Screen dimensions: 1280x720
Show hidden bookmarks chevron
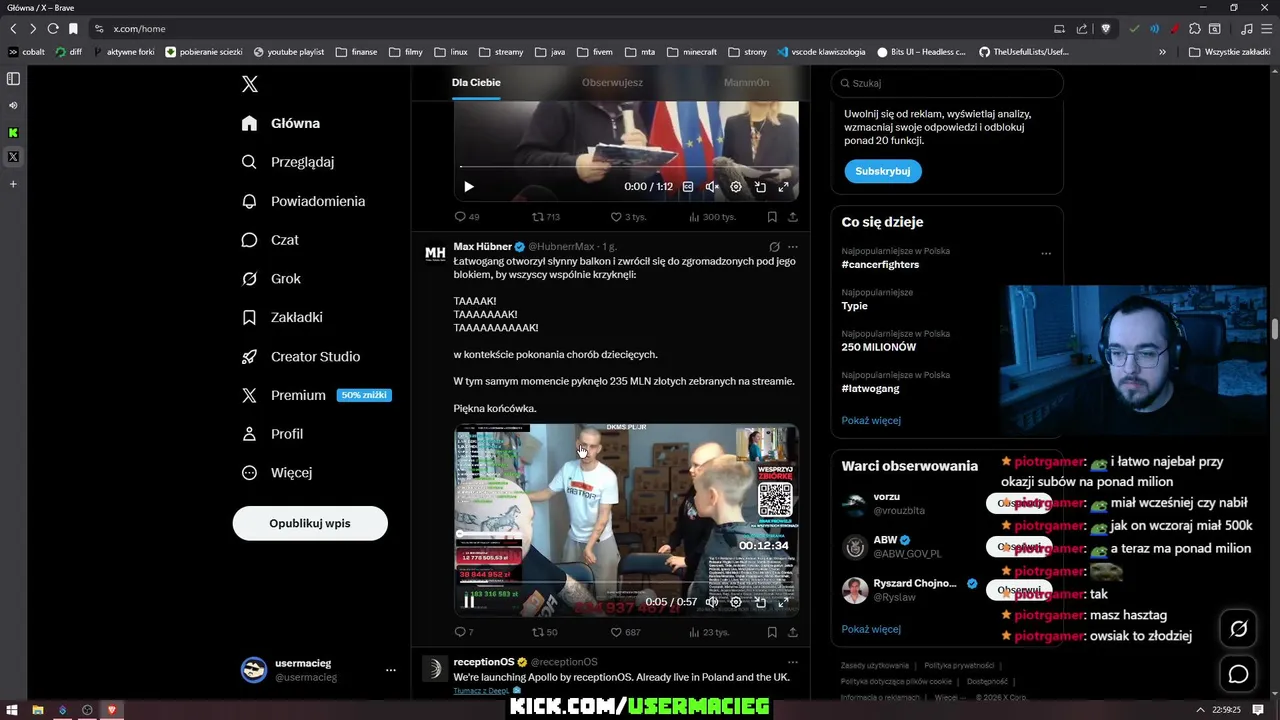1162,52
